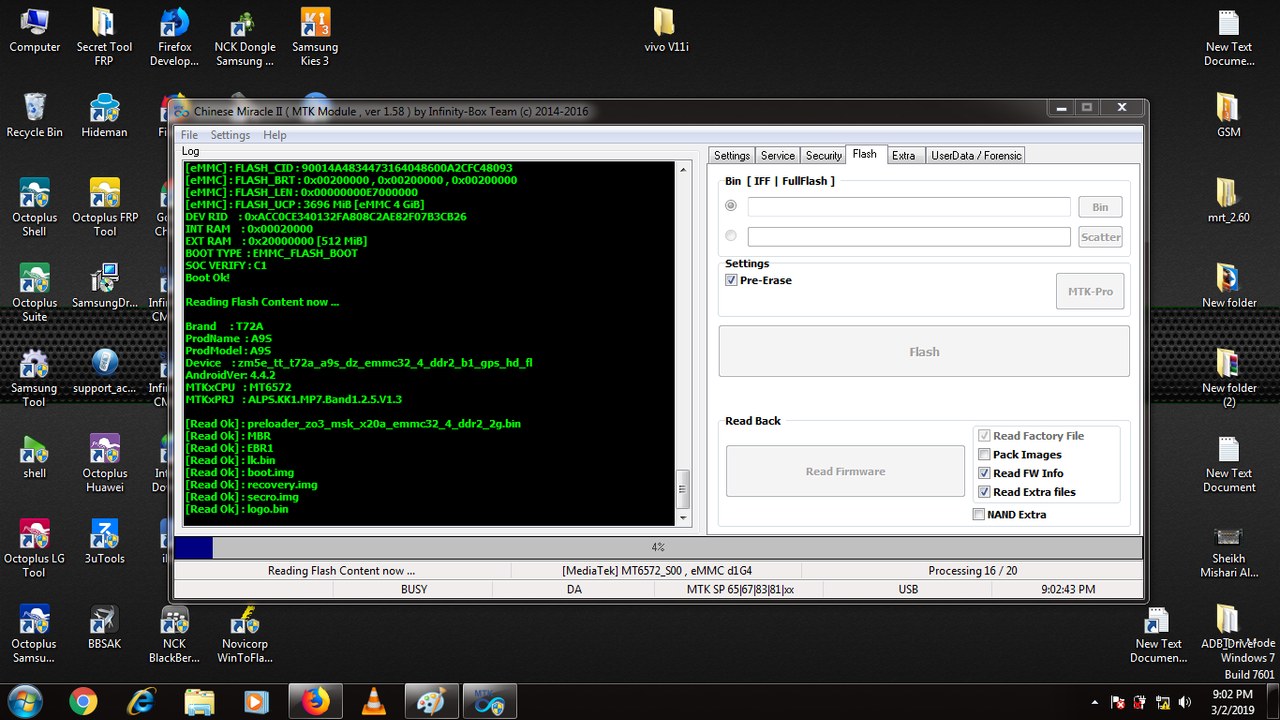Enable the Pack Images checkbox
Screen dimensions: 1280x720
coord(984,455)
